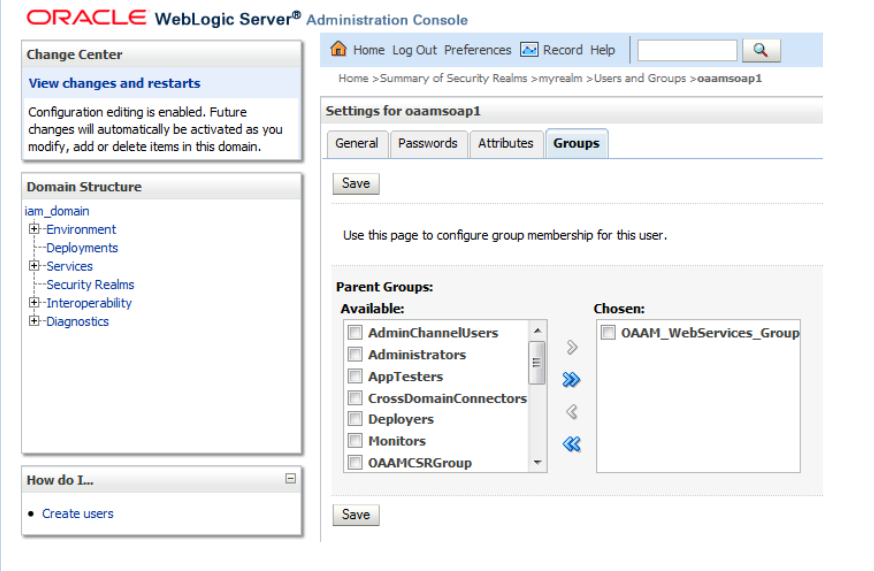The image size is (874, 571).
Task: Click Available list scrollbar up arrow
Action: [x=537, y=330]
